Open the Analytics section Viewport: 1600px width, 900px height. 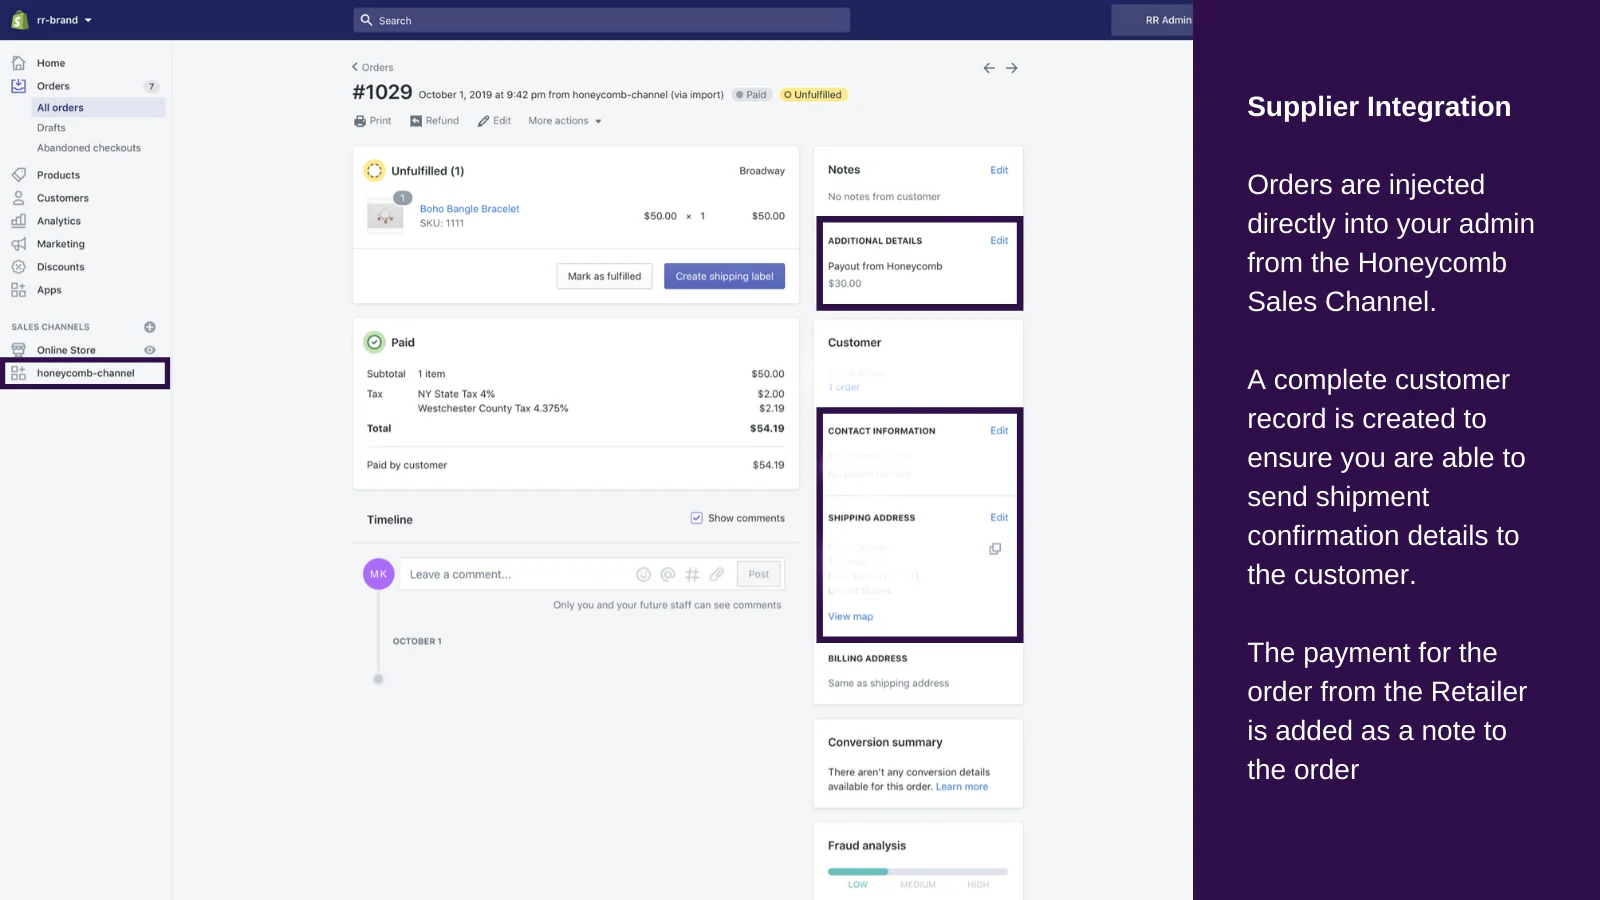[x=59, y=220]
